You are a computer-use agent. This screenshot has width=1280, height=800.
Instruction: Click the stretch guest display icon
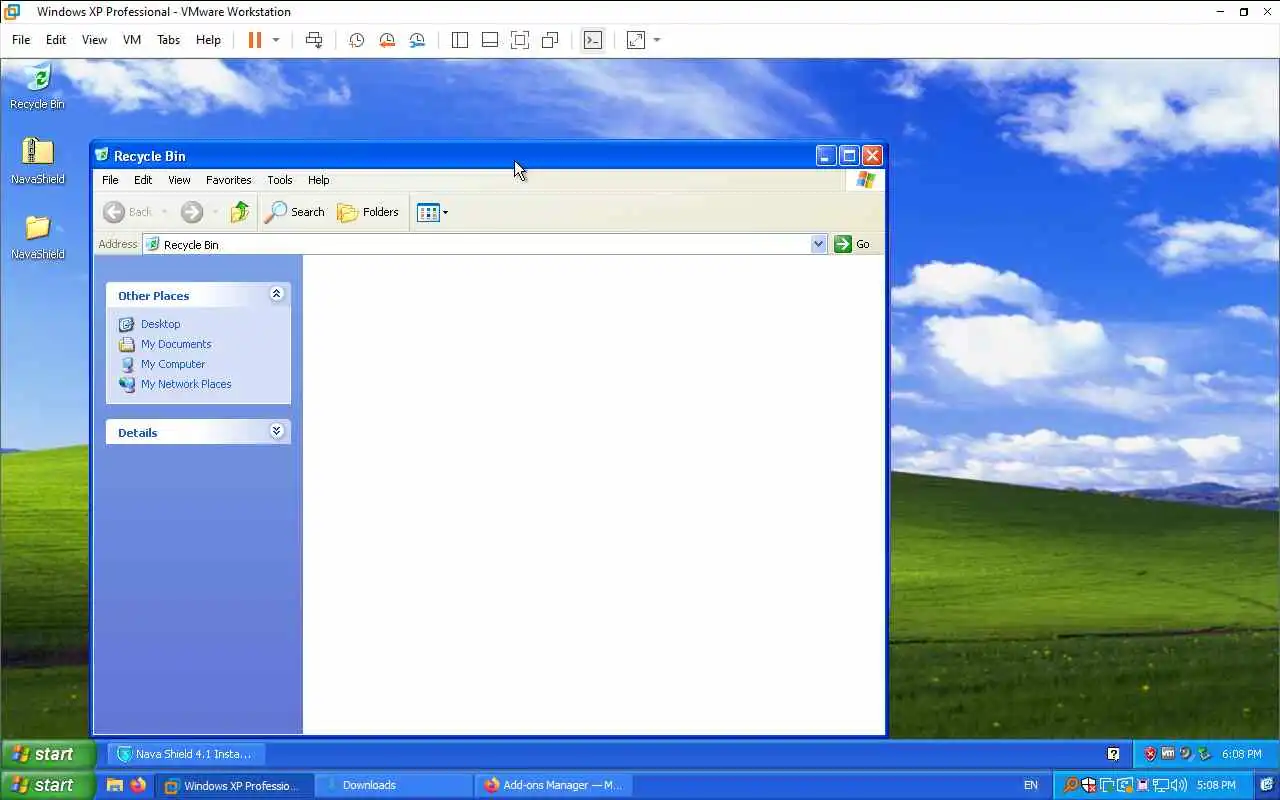click(x=636, y=40)
